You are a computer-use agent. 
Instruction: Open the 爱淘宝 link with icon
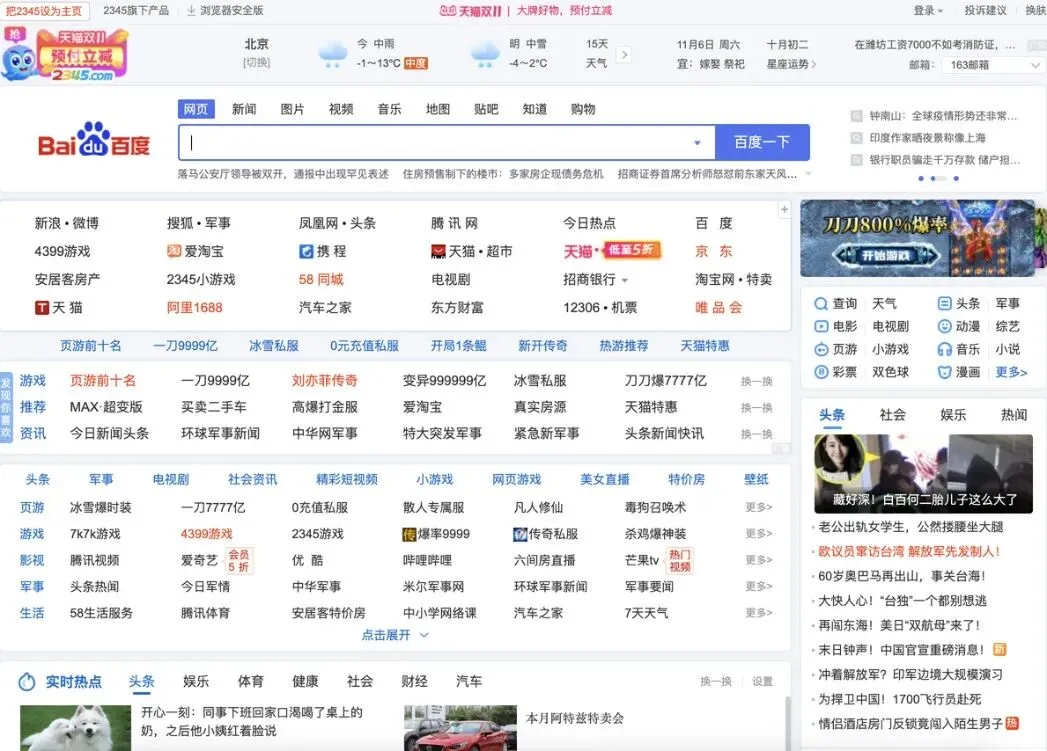click(x=195, y=251)
